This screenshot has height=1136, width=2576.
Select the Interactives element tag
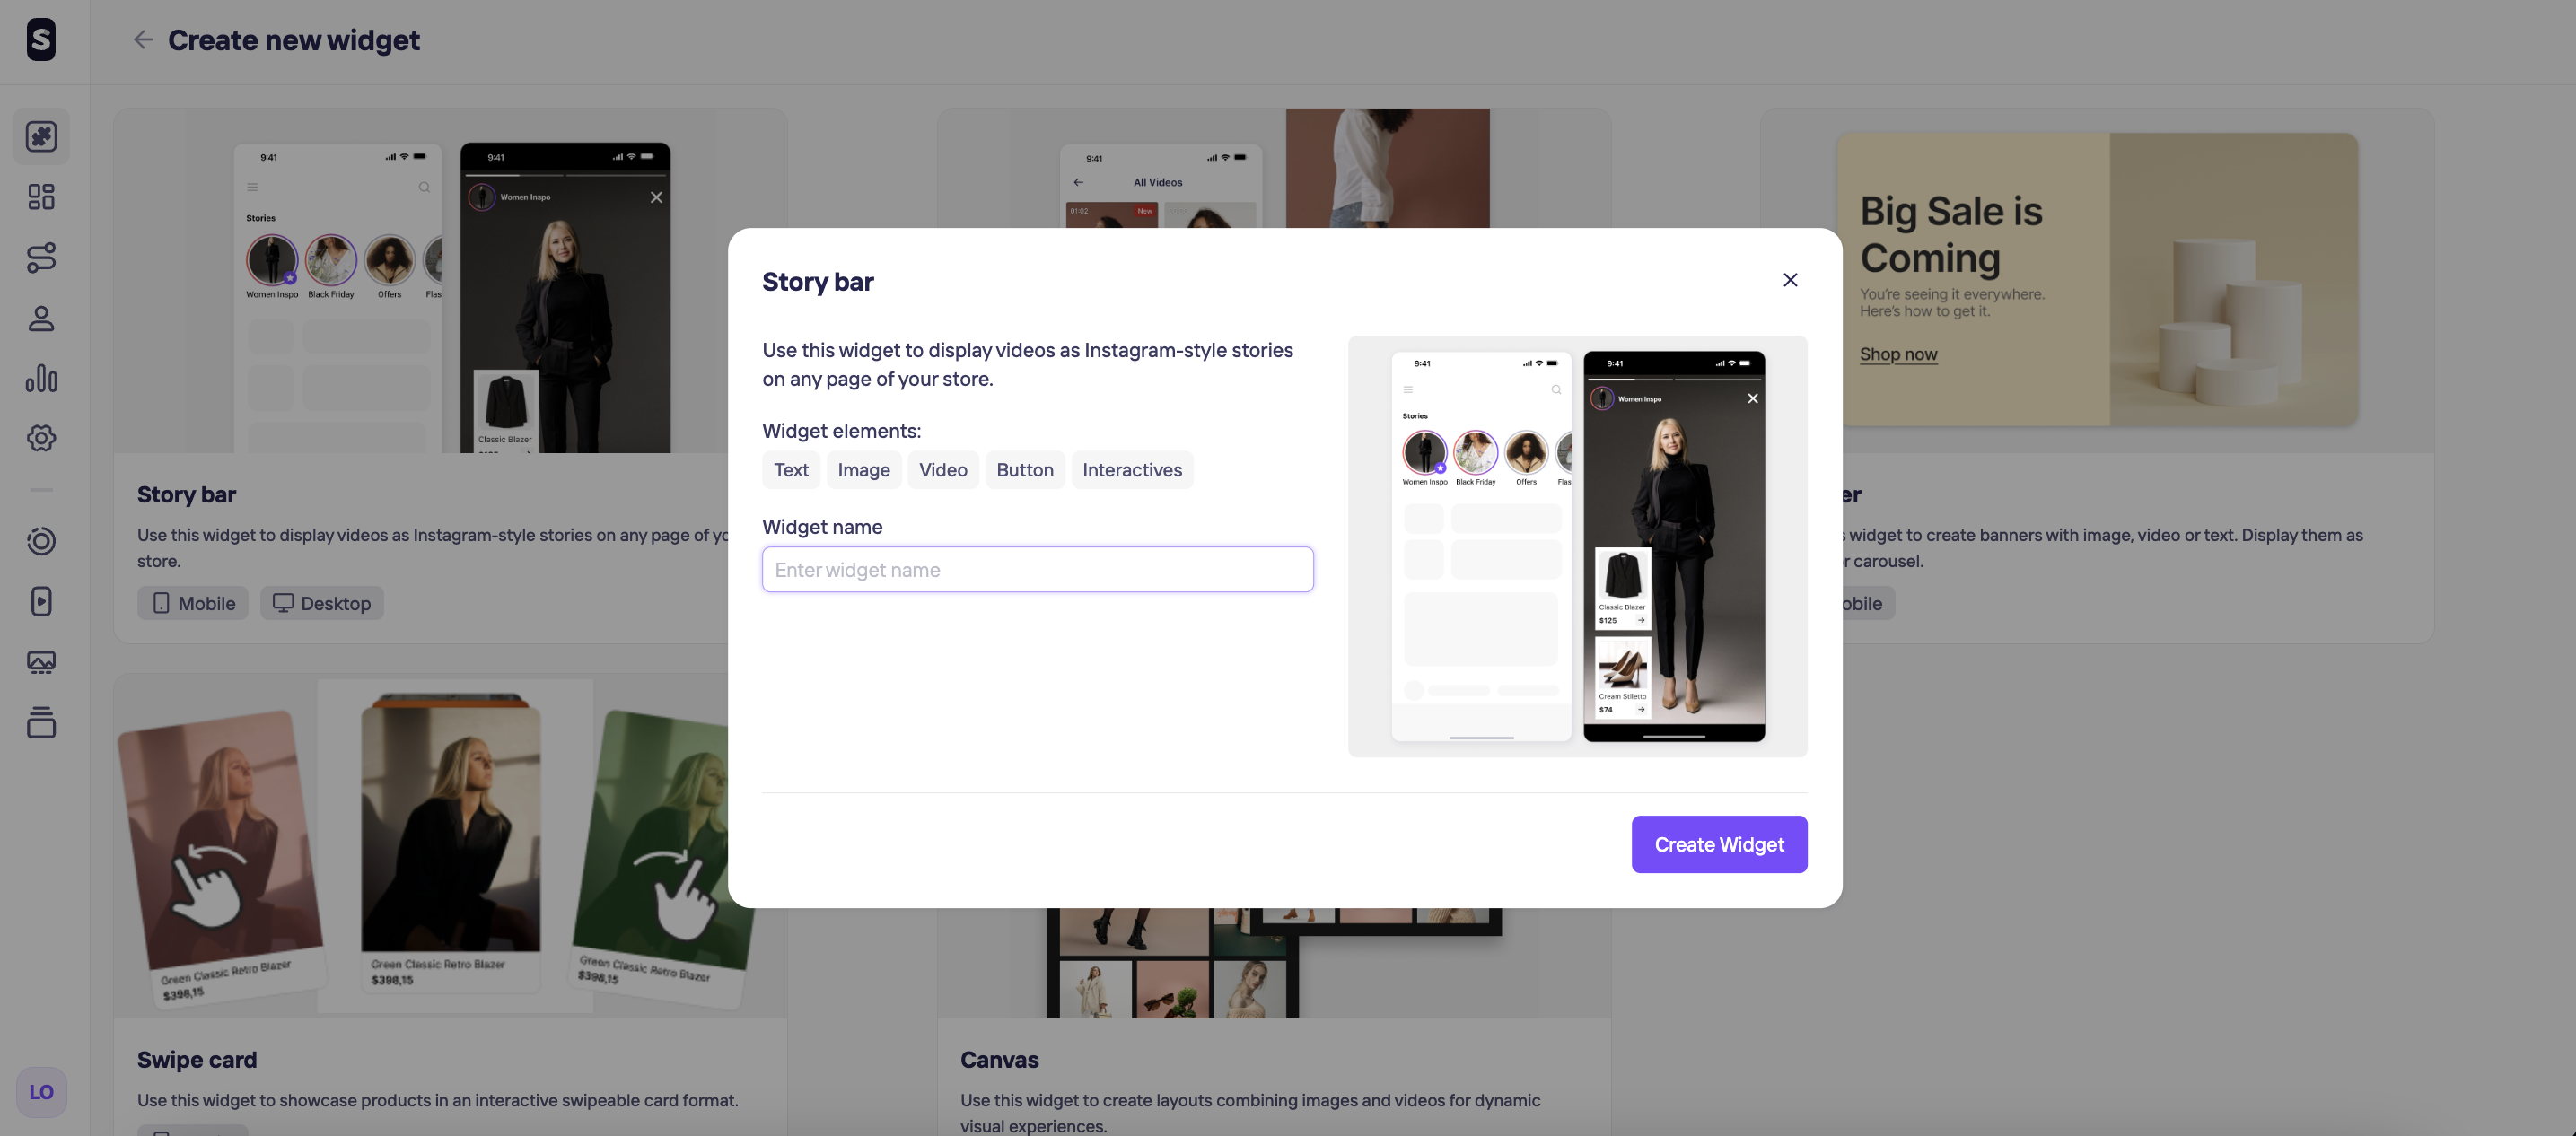[1131, 470]
